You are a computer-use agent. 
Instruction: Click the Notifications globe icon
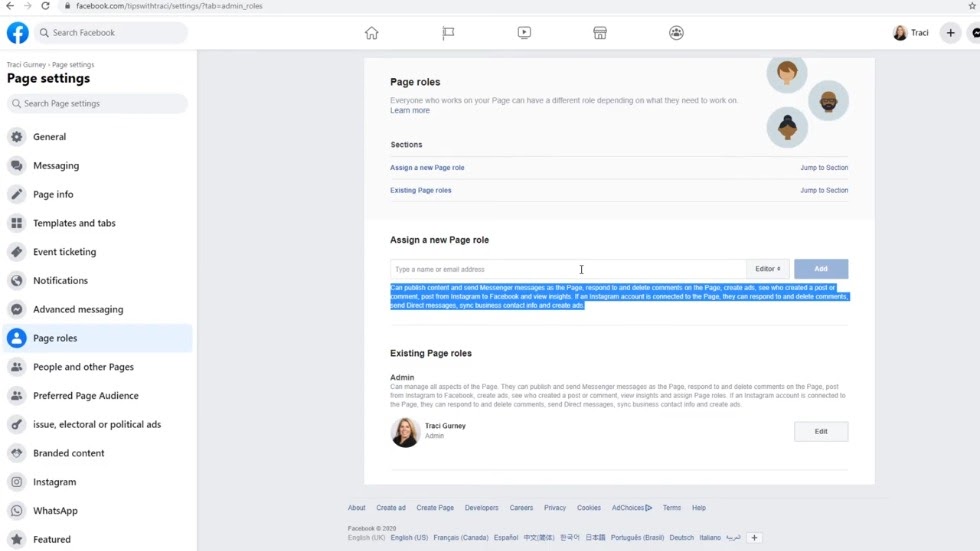17,280
